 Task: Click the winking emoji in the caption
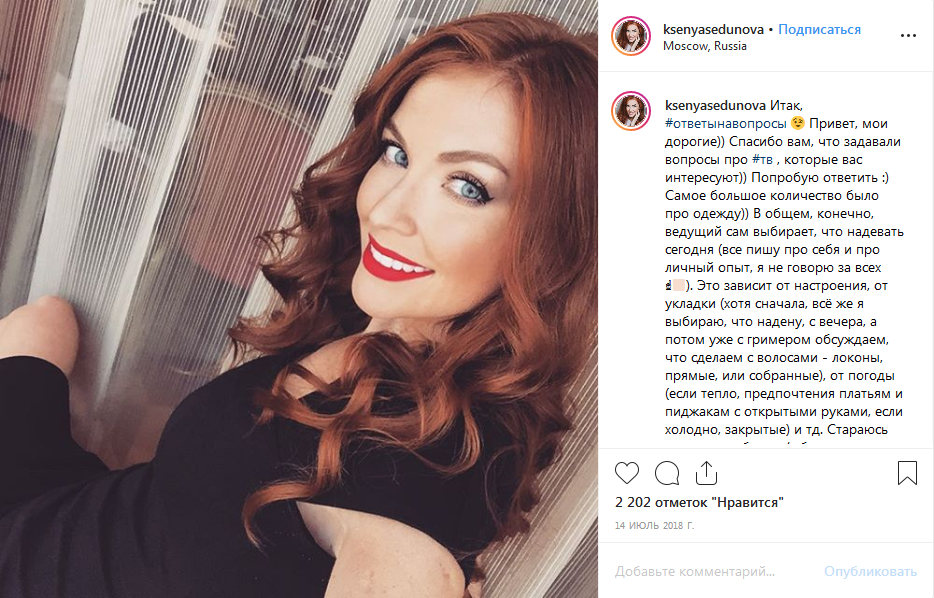[798, 123]
